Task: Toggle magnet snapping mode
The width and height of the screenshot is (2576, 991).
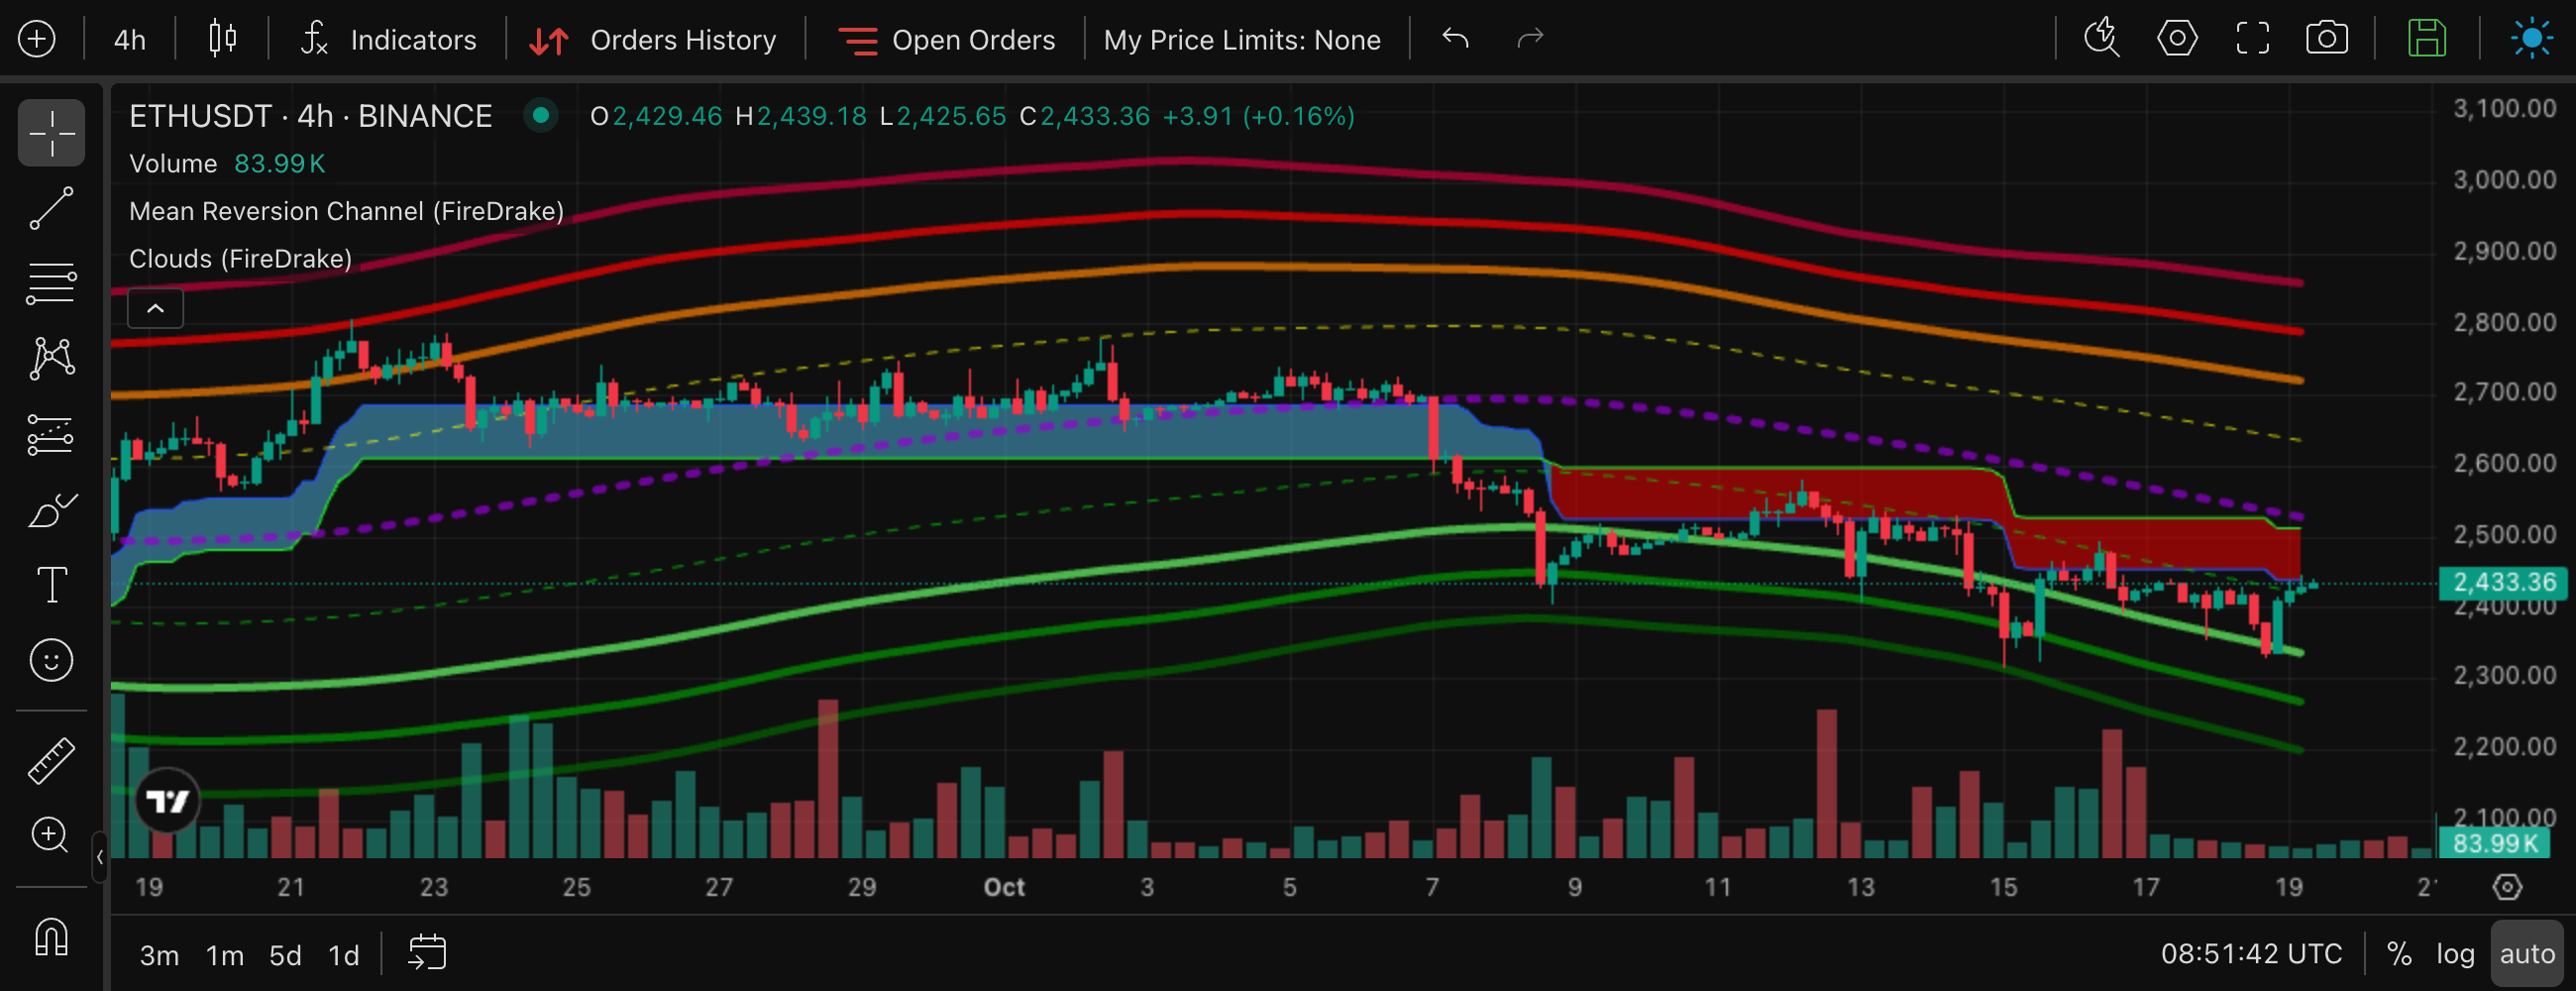Action: (51, 937)
